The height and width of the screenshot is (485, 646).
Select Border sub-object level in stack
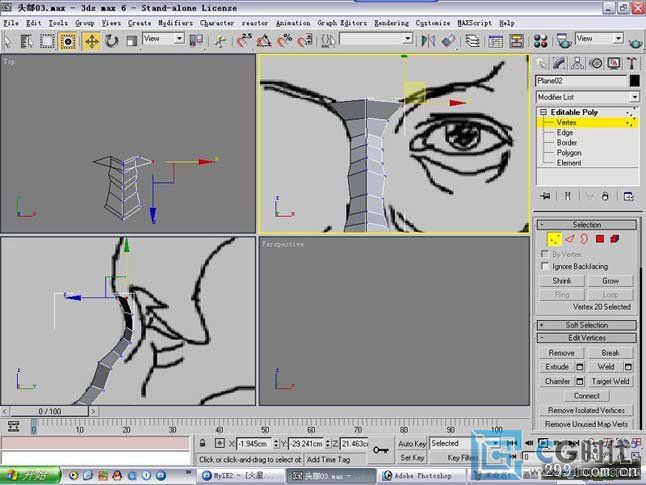[566, 143]
